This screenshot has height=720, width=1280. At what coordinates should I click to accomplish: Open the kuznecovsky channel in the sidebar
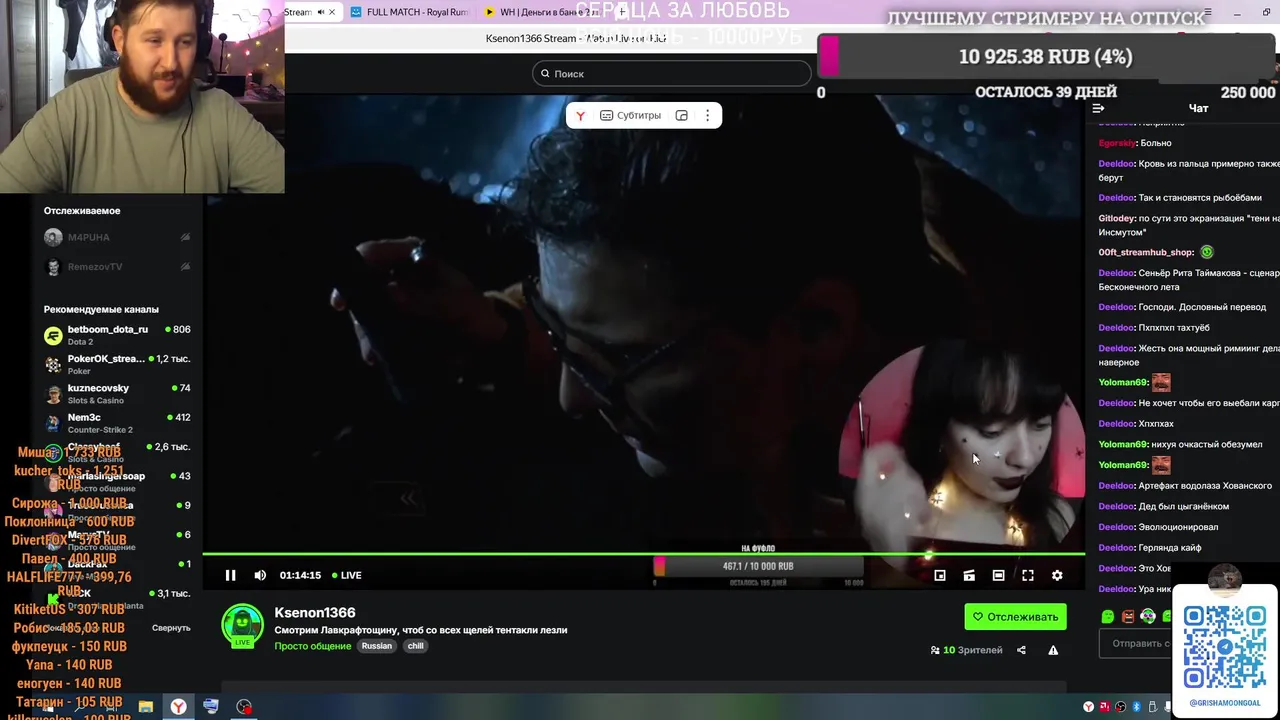(118, 393)
